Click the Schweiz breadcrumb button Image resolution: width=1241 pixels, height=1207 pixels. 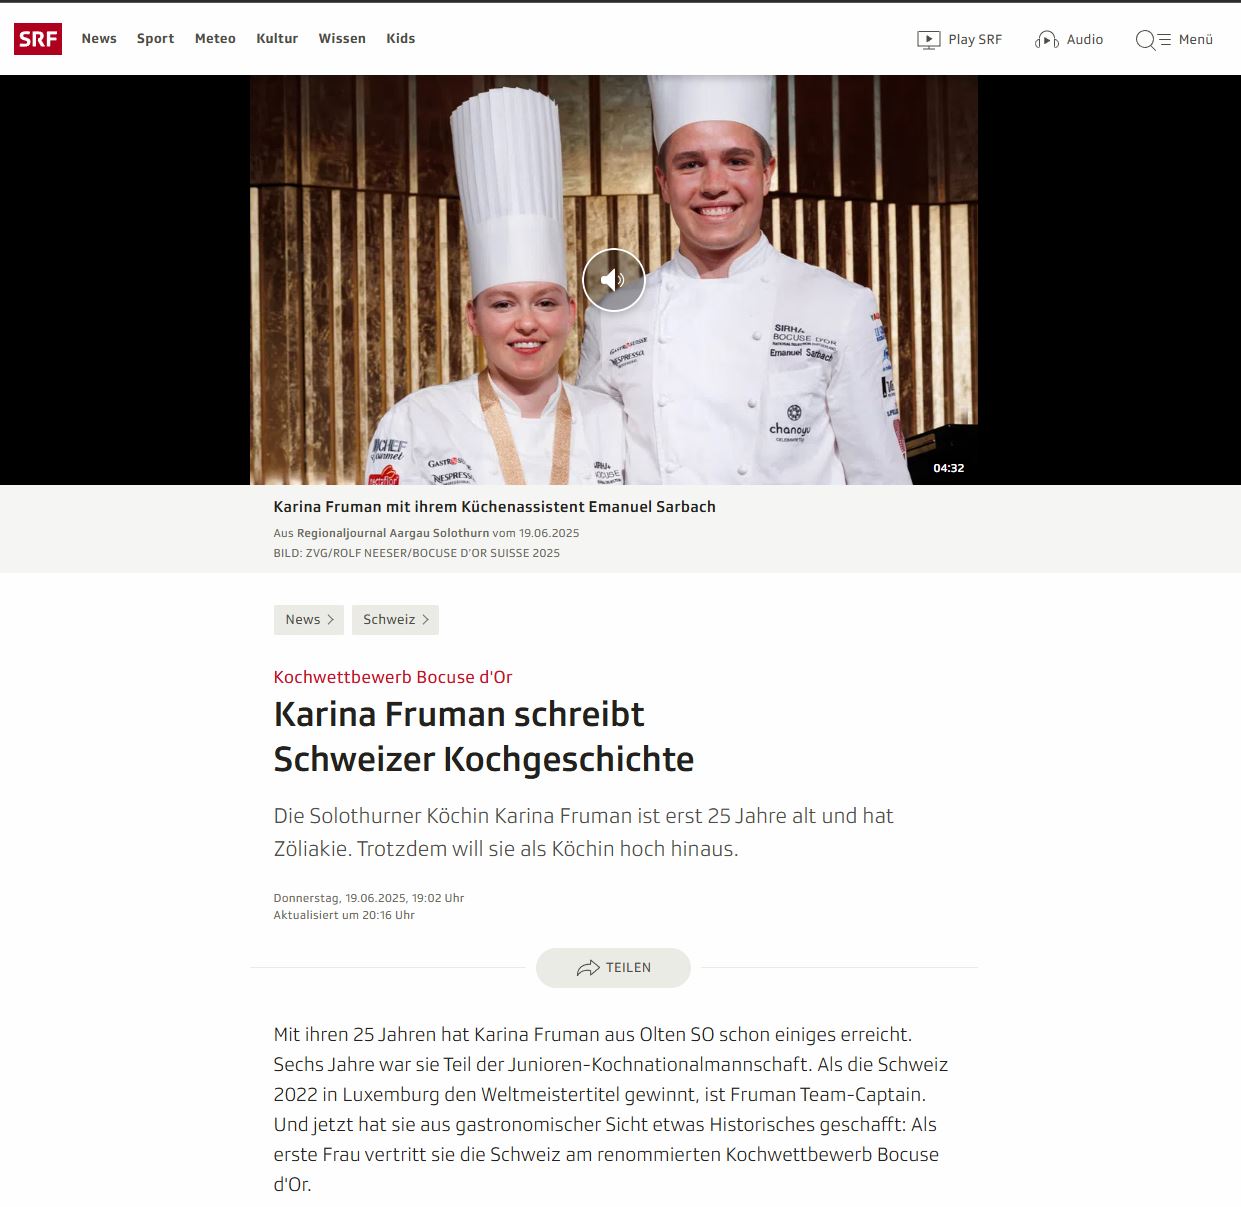pos(395,620)
